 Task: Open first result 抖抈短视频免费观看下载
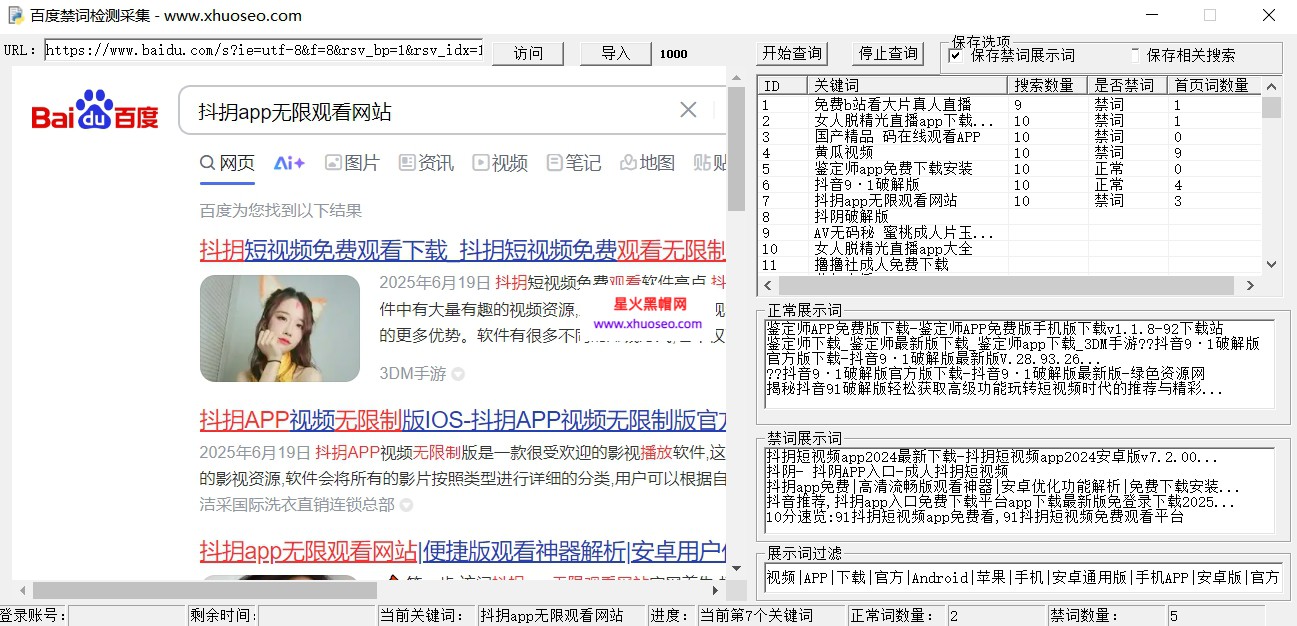(x=462, y=250)
